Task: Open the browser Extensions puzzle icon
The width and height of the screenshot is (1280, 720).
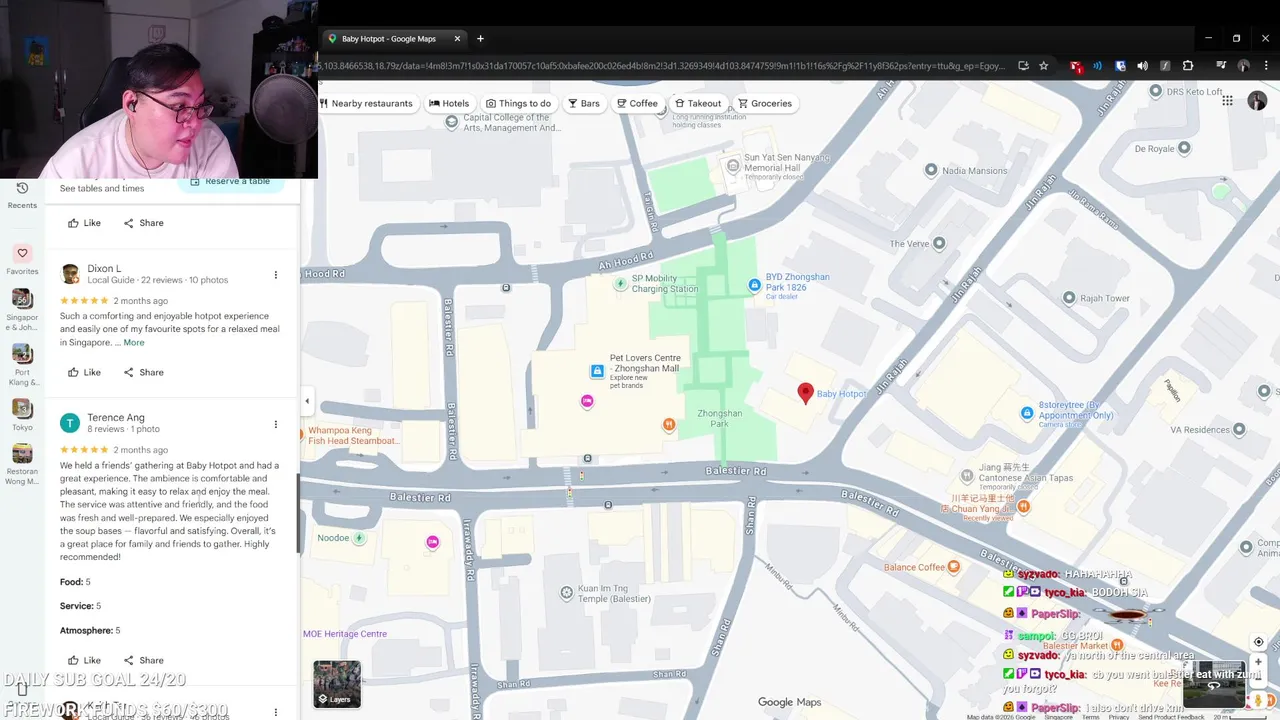Action: coord(1188,66)
